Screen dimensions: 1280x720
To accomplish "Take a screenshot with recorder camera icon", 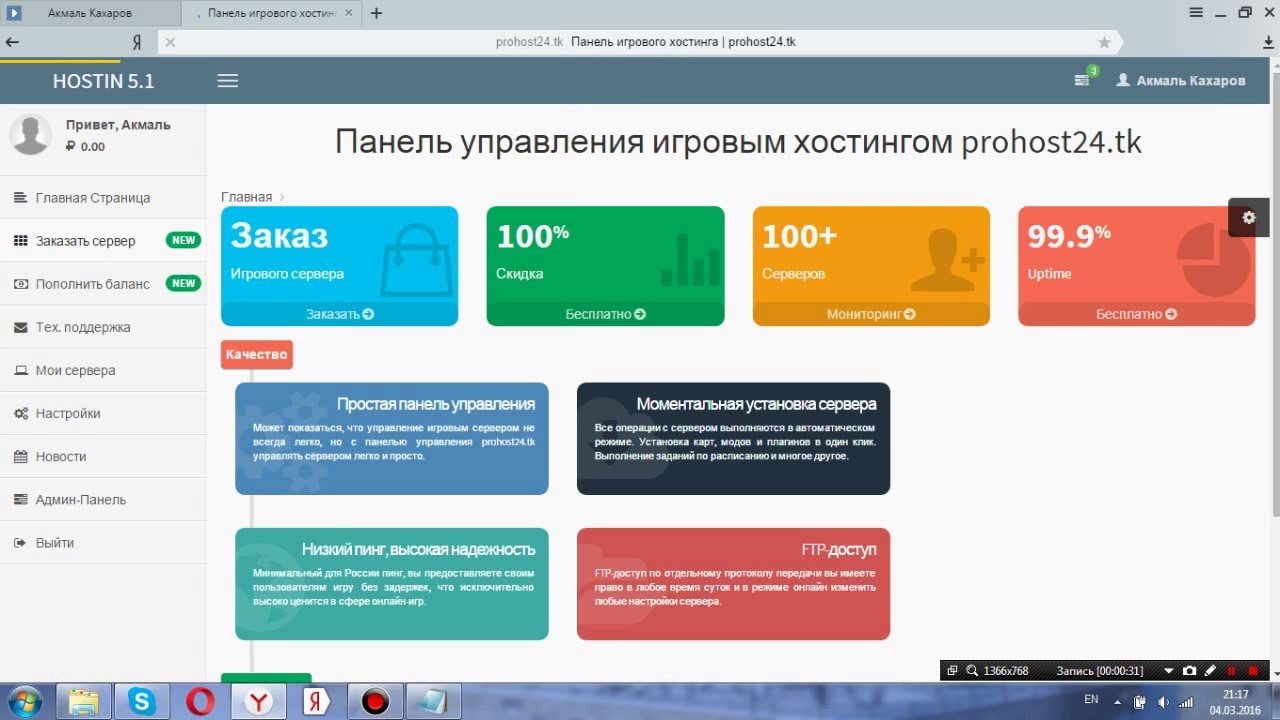I will coord(1189,670).
